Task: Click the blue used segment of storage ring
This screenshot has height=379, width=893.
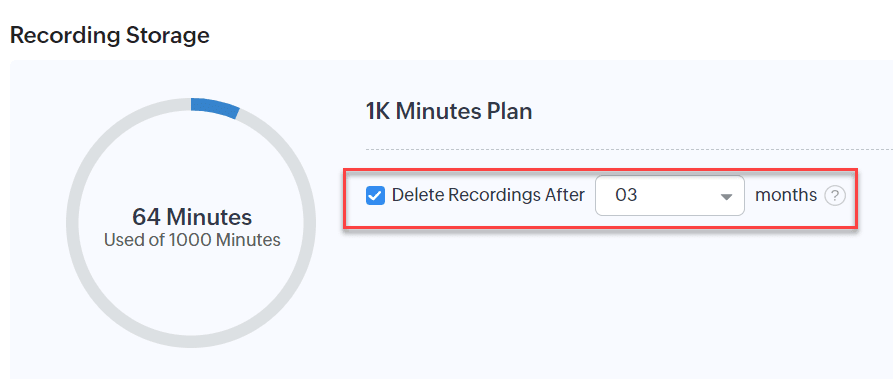Action: click(x=216, y=107)
